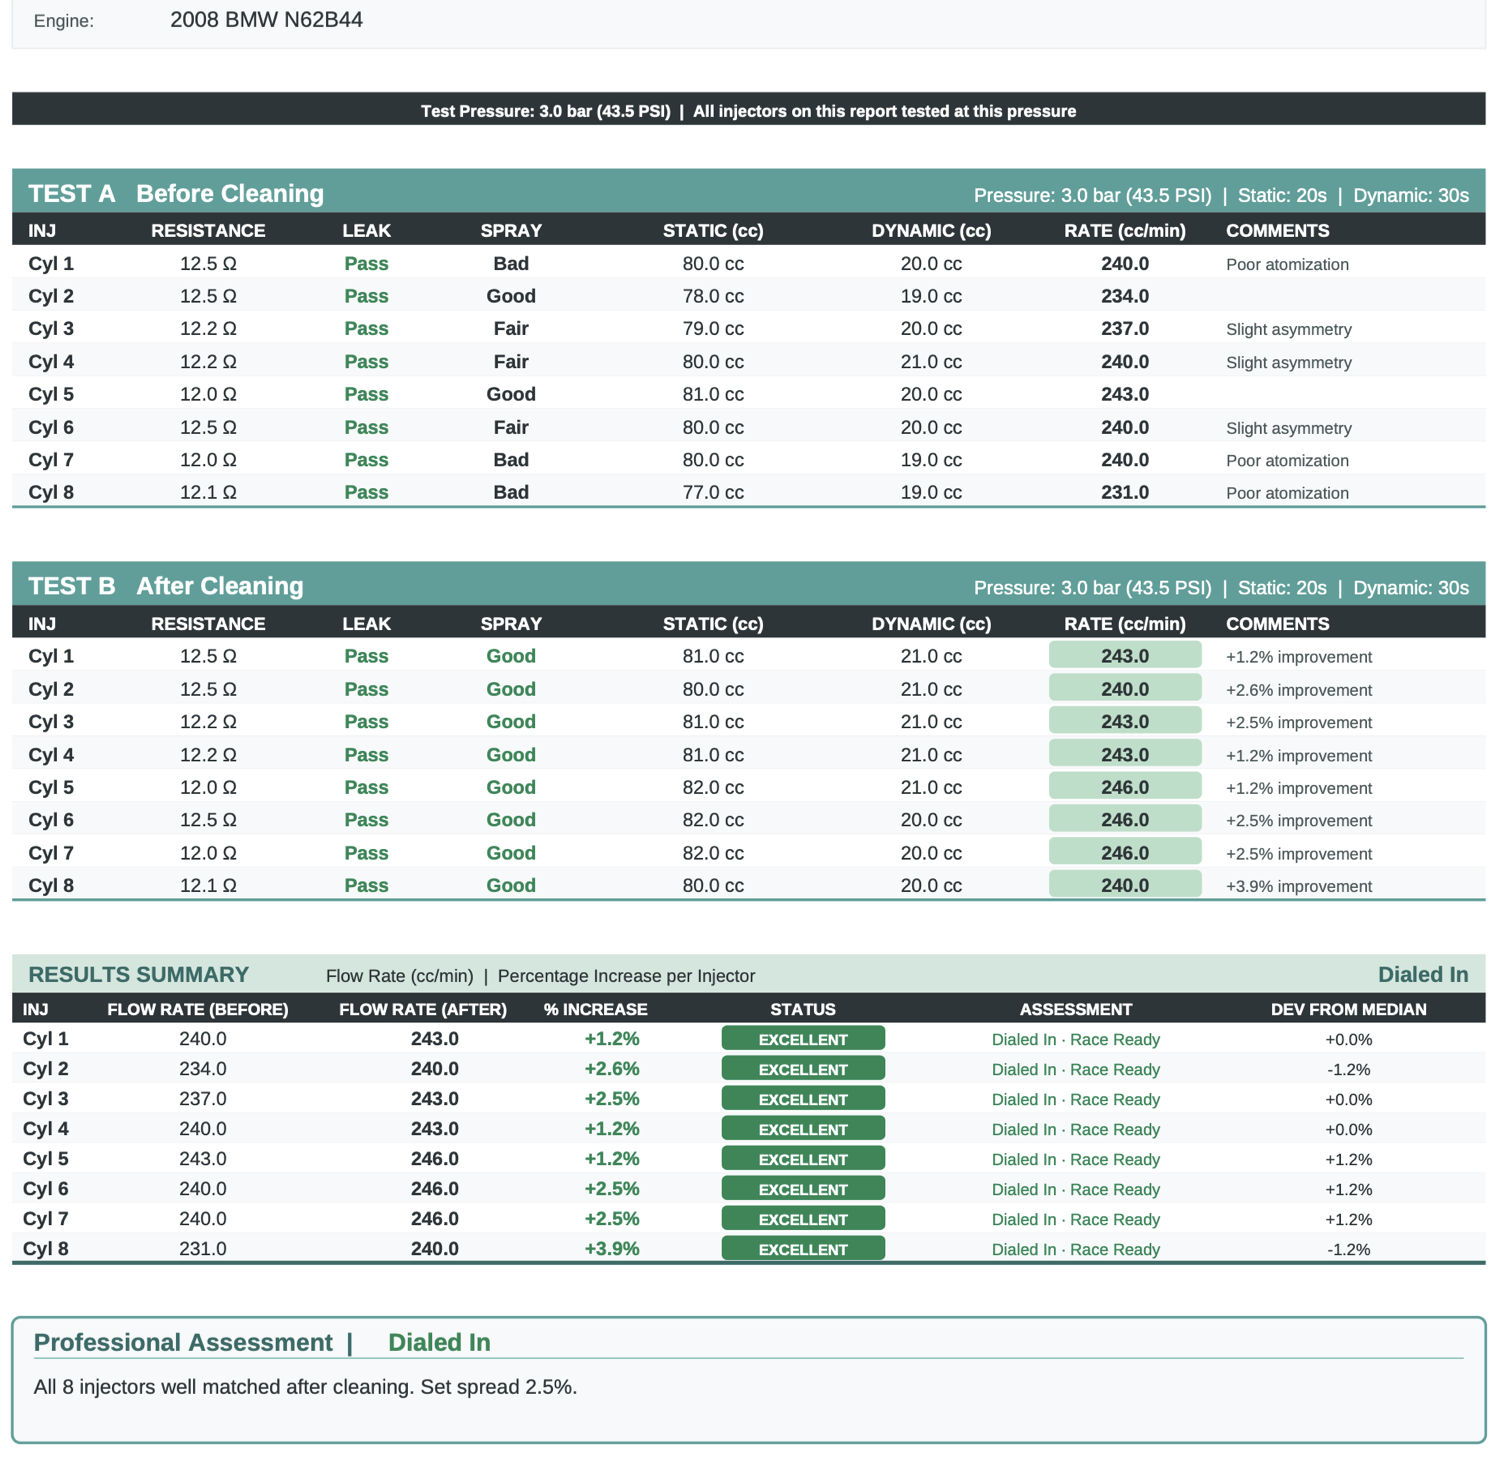1500x1458 pixels.
Task: Click Cyl 7 static 82.0 cc in Test B
Action: coord(713,853)
